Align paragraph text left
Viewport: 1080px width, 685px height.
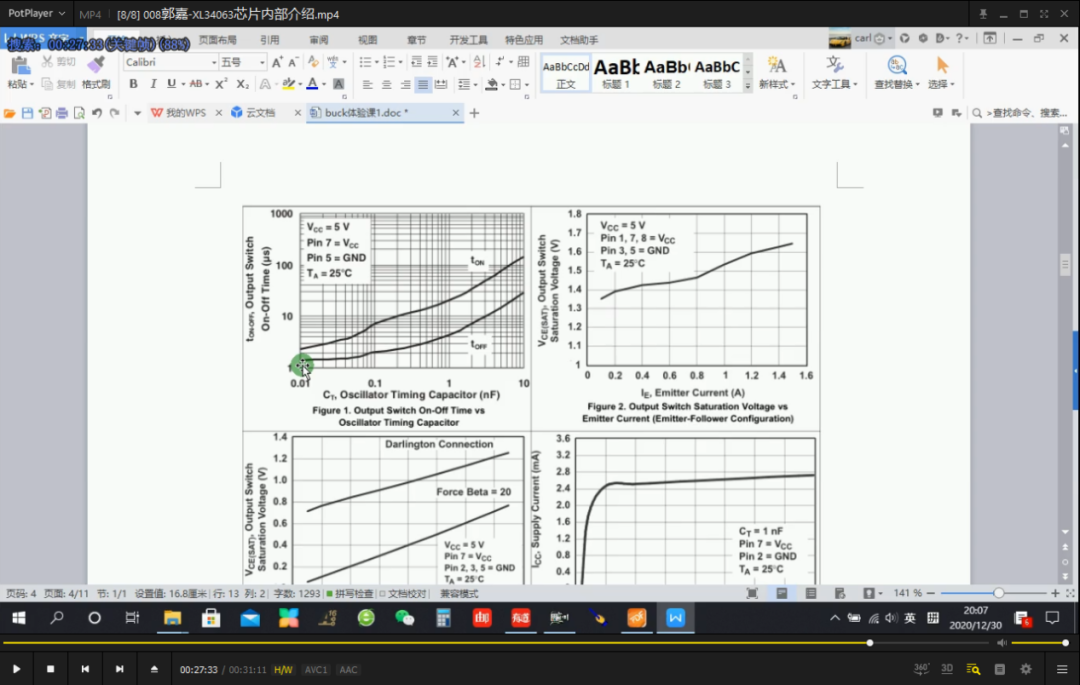tap(367, 84)
